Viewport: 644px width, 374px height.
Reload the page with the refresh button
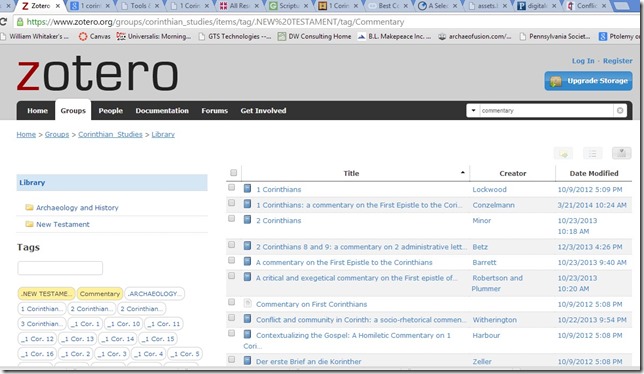4,22
